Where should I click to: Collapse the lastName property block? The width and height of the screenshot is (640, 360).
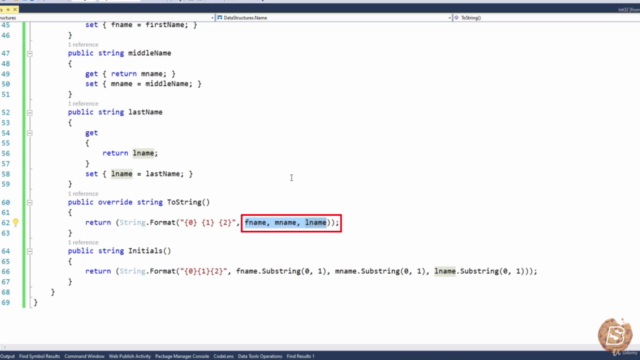(x=30, y=112)
